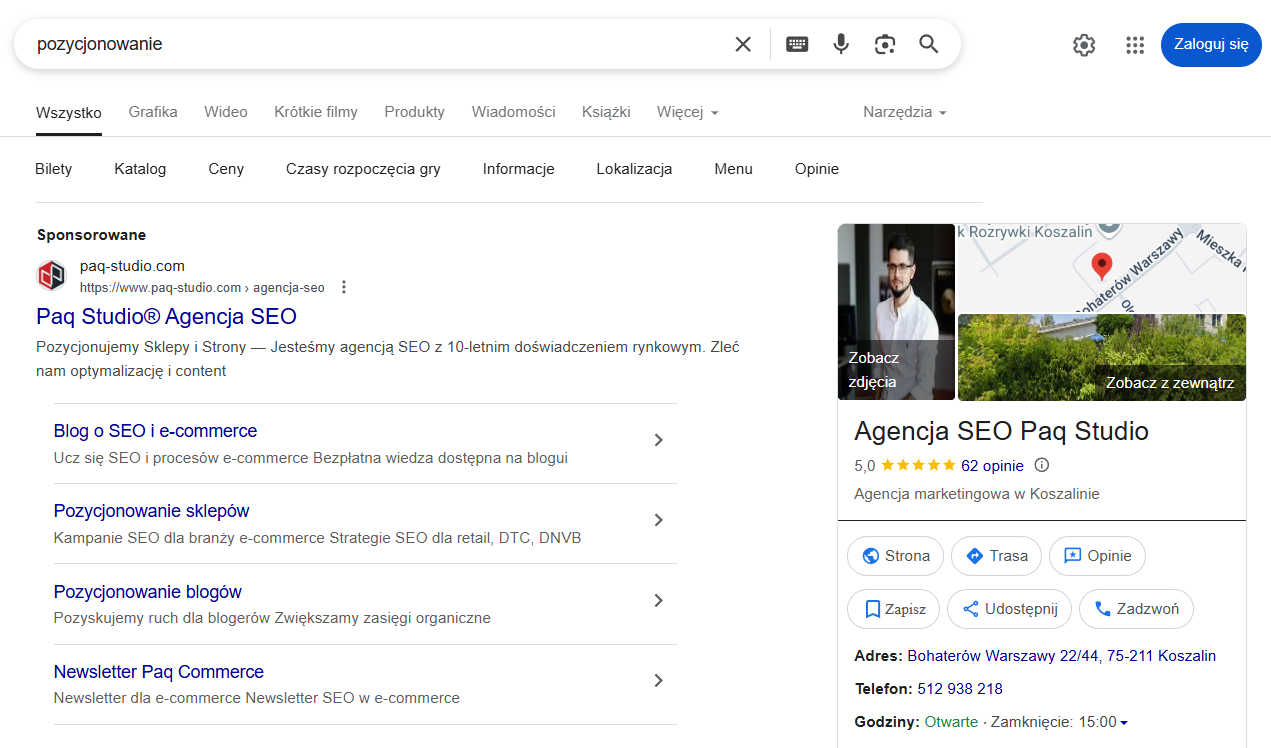Open the Zobacz z zewnątrz street view thumbnail
This screenshot has height=748, width=1271.
(x=1102, y=357)
